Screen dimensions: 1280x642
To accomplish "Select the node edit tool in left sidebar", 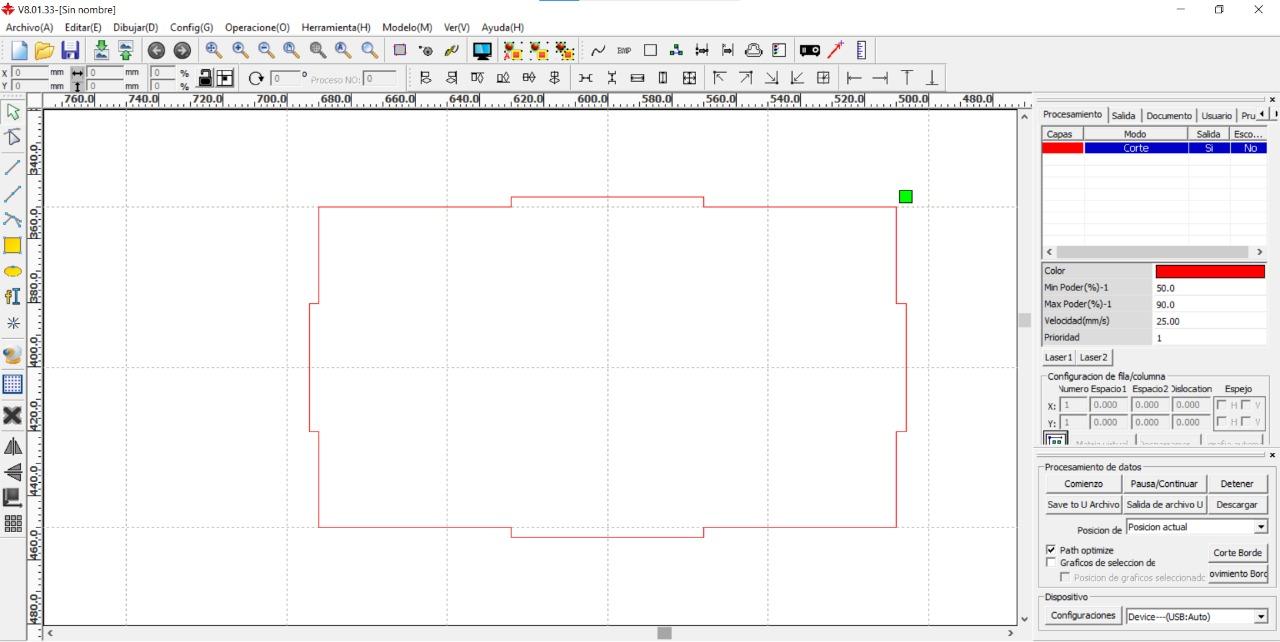I will point(13,137).
